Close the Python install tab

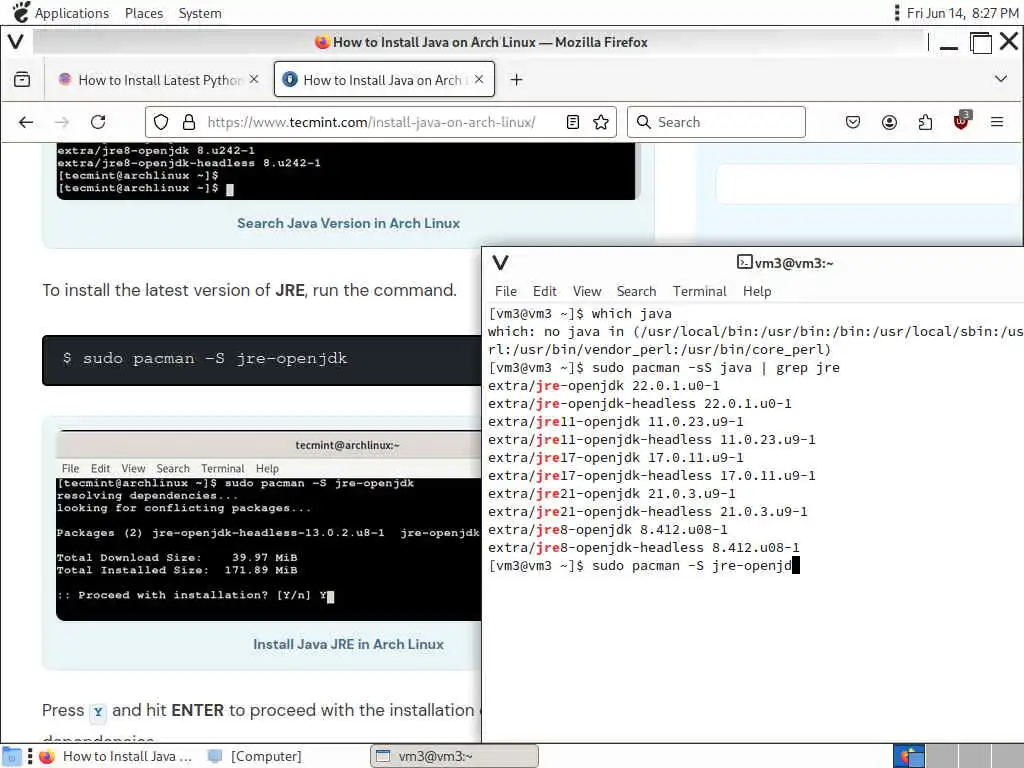tap(254, 79)
